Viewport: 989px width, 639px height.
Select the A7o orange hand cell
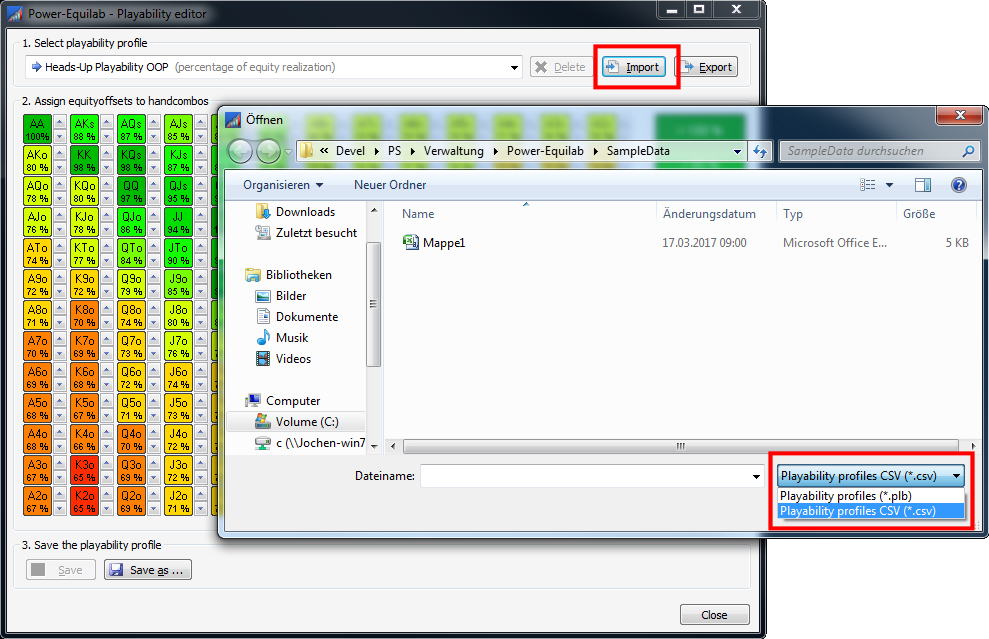[x=37, y=346]
